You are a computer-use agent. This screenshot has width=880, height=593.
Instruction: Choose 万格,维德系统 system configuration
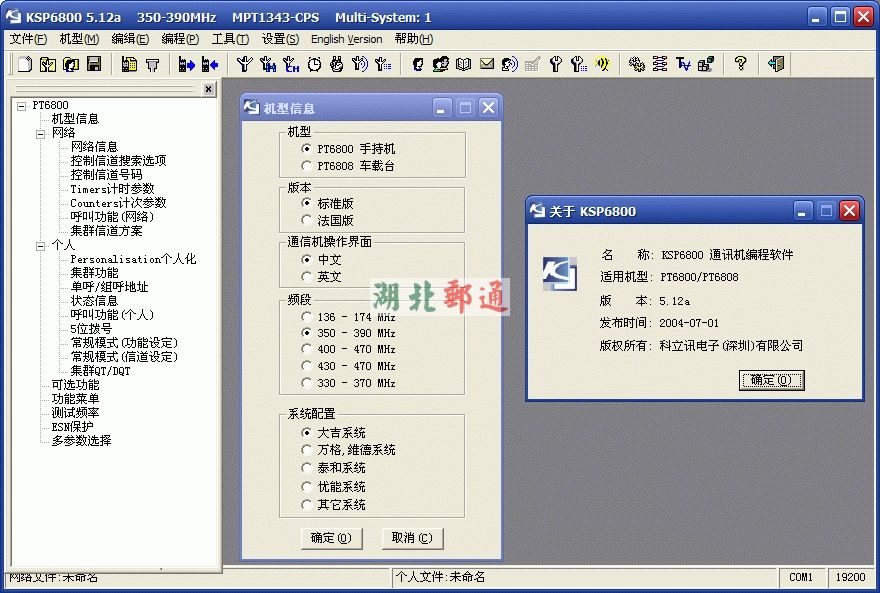306,450
